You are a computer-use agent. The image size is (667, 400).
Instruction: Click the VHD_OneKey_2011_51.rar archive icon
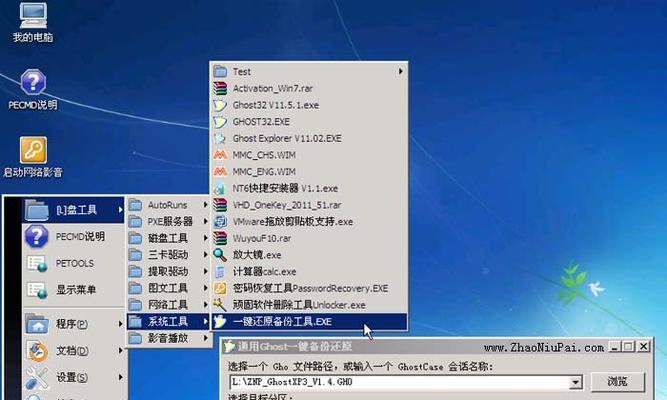pyautogui.click(x=220, y=205)
